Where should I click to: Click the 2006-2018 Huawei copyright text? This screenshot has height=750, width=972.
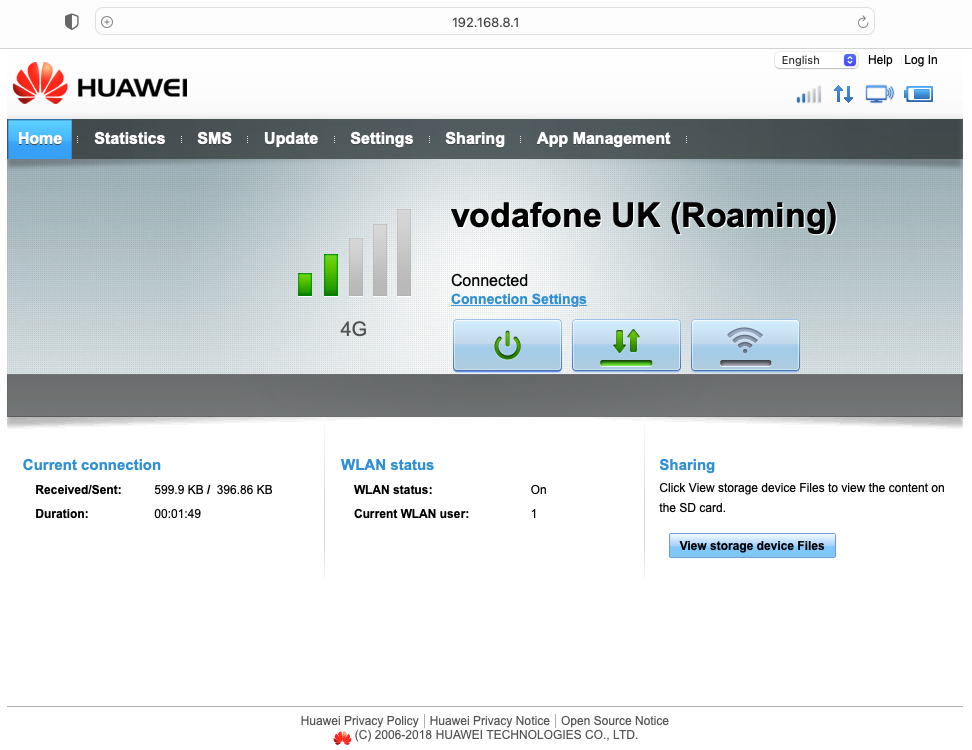tap(496, 735)
